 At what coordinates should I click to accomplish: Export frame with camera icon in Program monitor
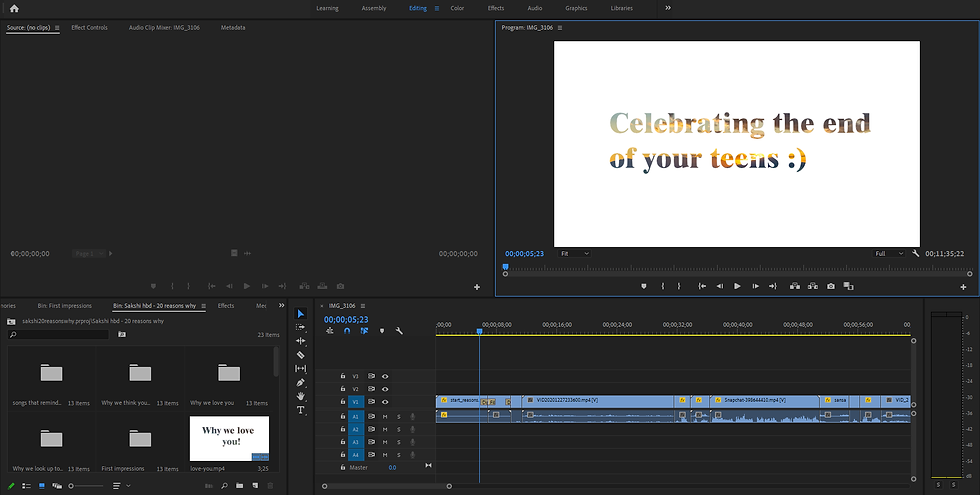(x=831, y=286)
